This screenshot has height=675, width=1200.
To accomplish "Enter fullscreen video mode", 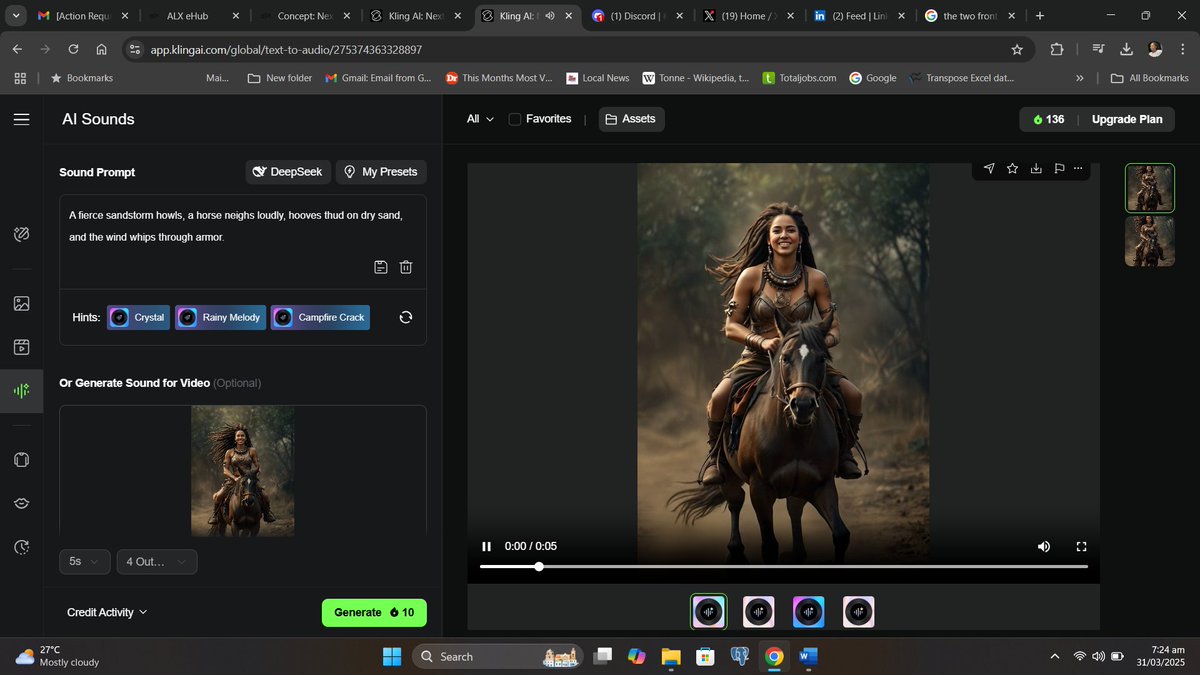I will (1081, 546).
